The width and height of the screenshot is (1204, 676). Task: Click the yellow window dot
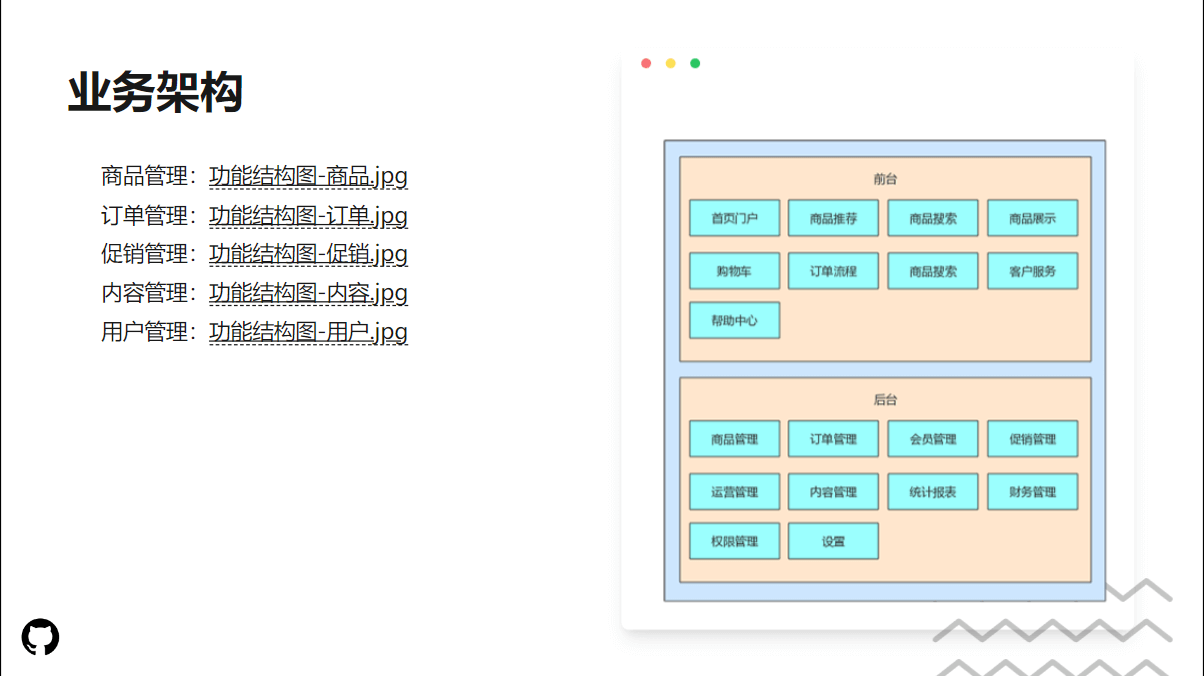pos(671,64)
